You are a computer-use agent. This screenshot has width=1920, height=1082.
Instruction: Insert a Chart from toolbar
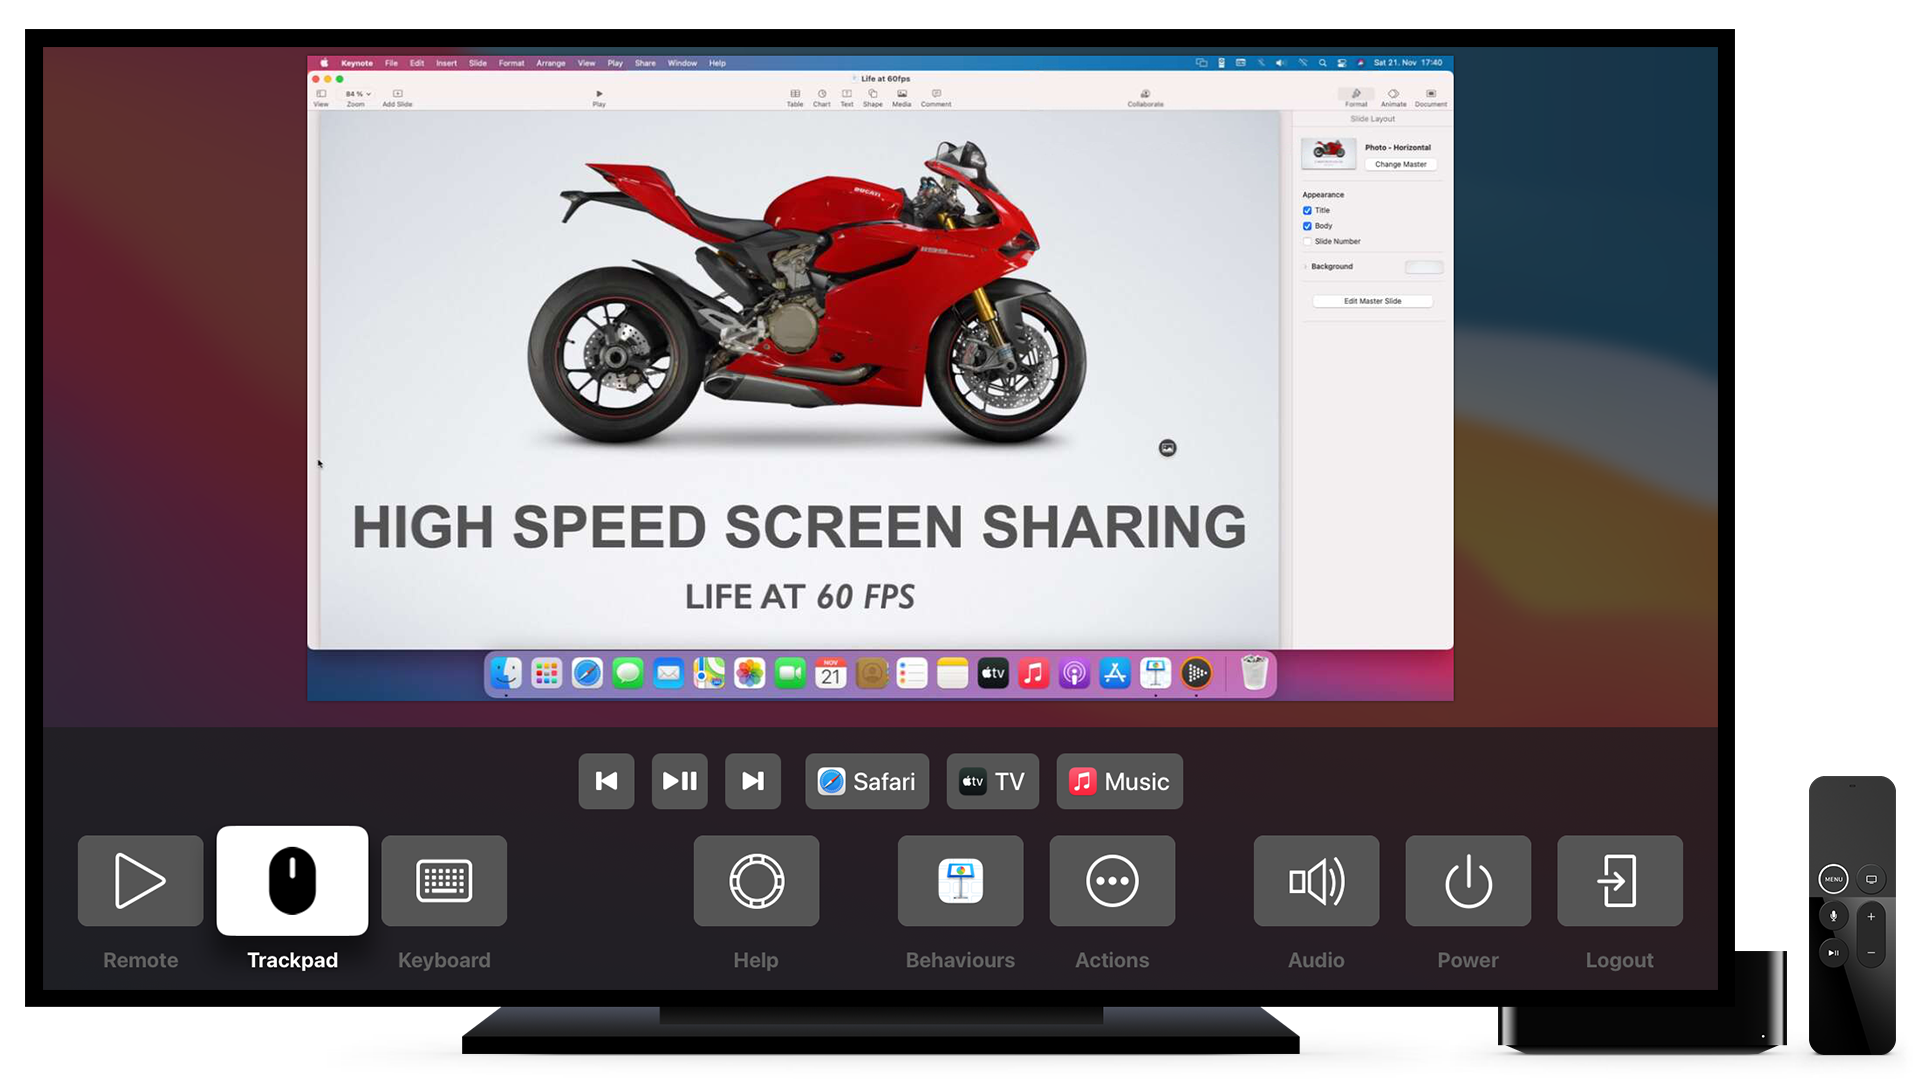point(822,97)
